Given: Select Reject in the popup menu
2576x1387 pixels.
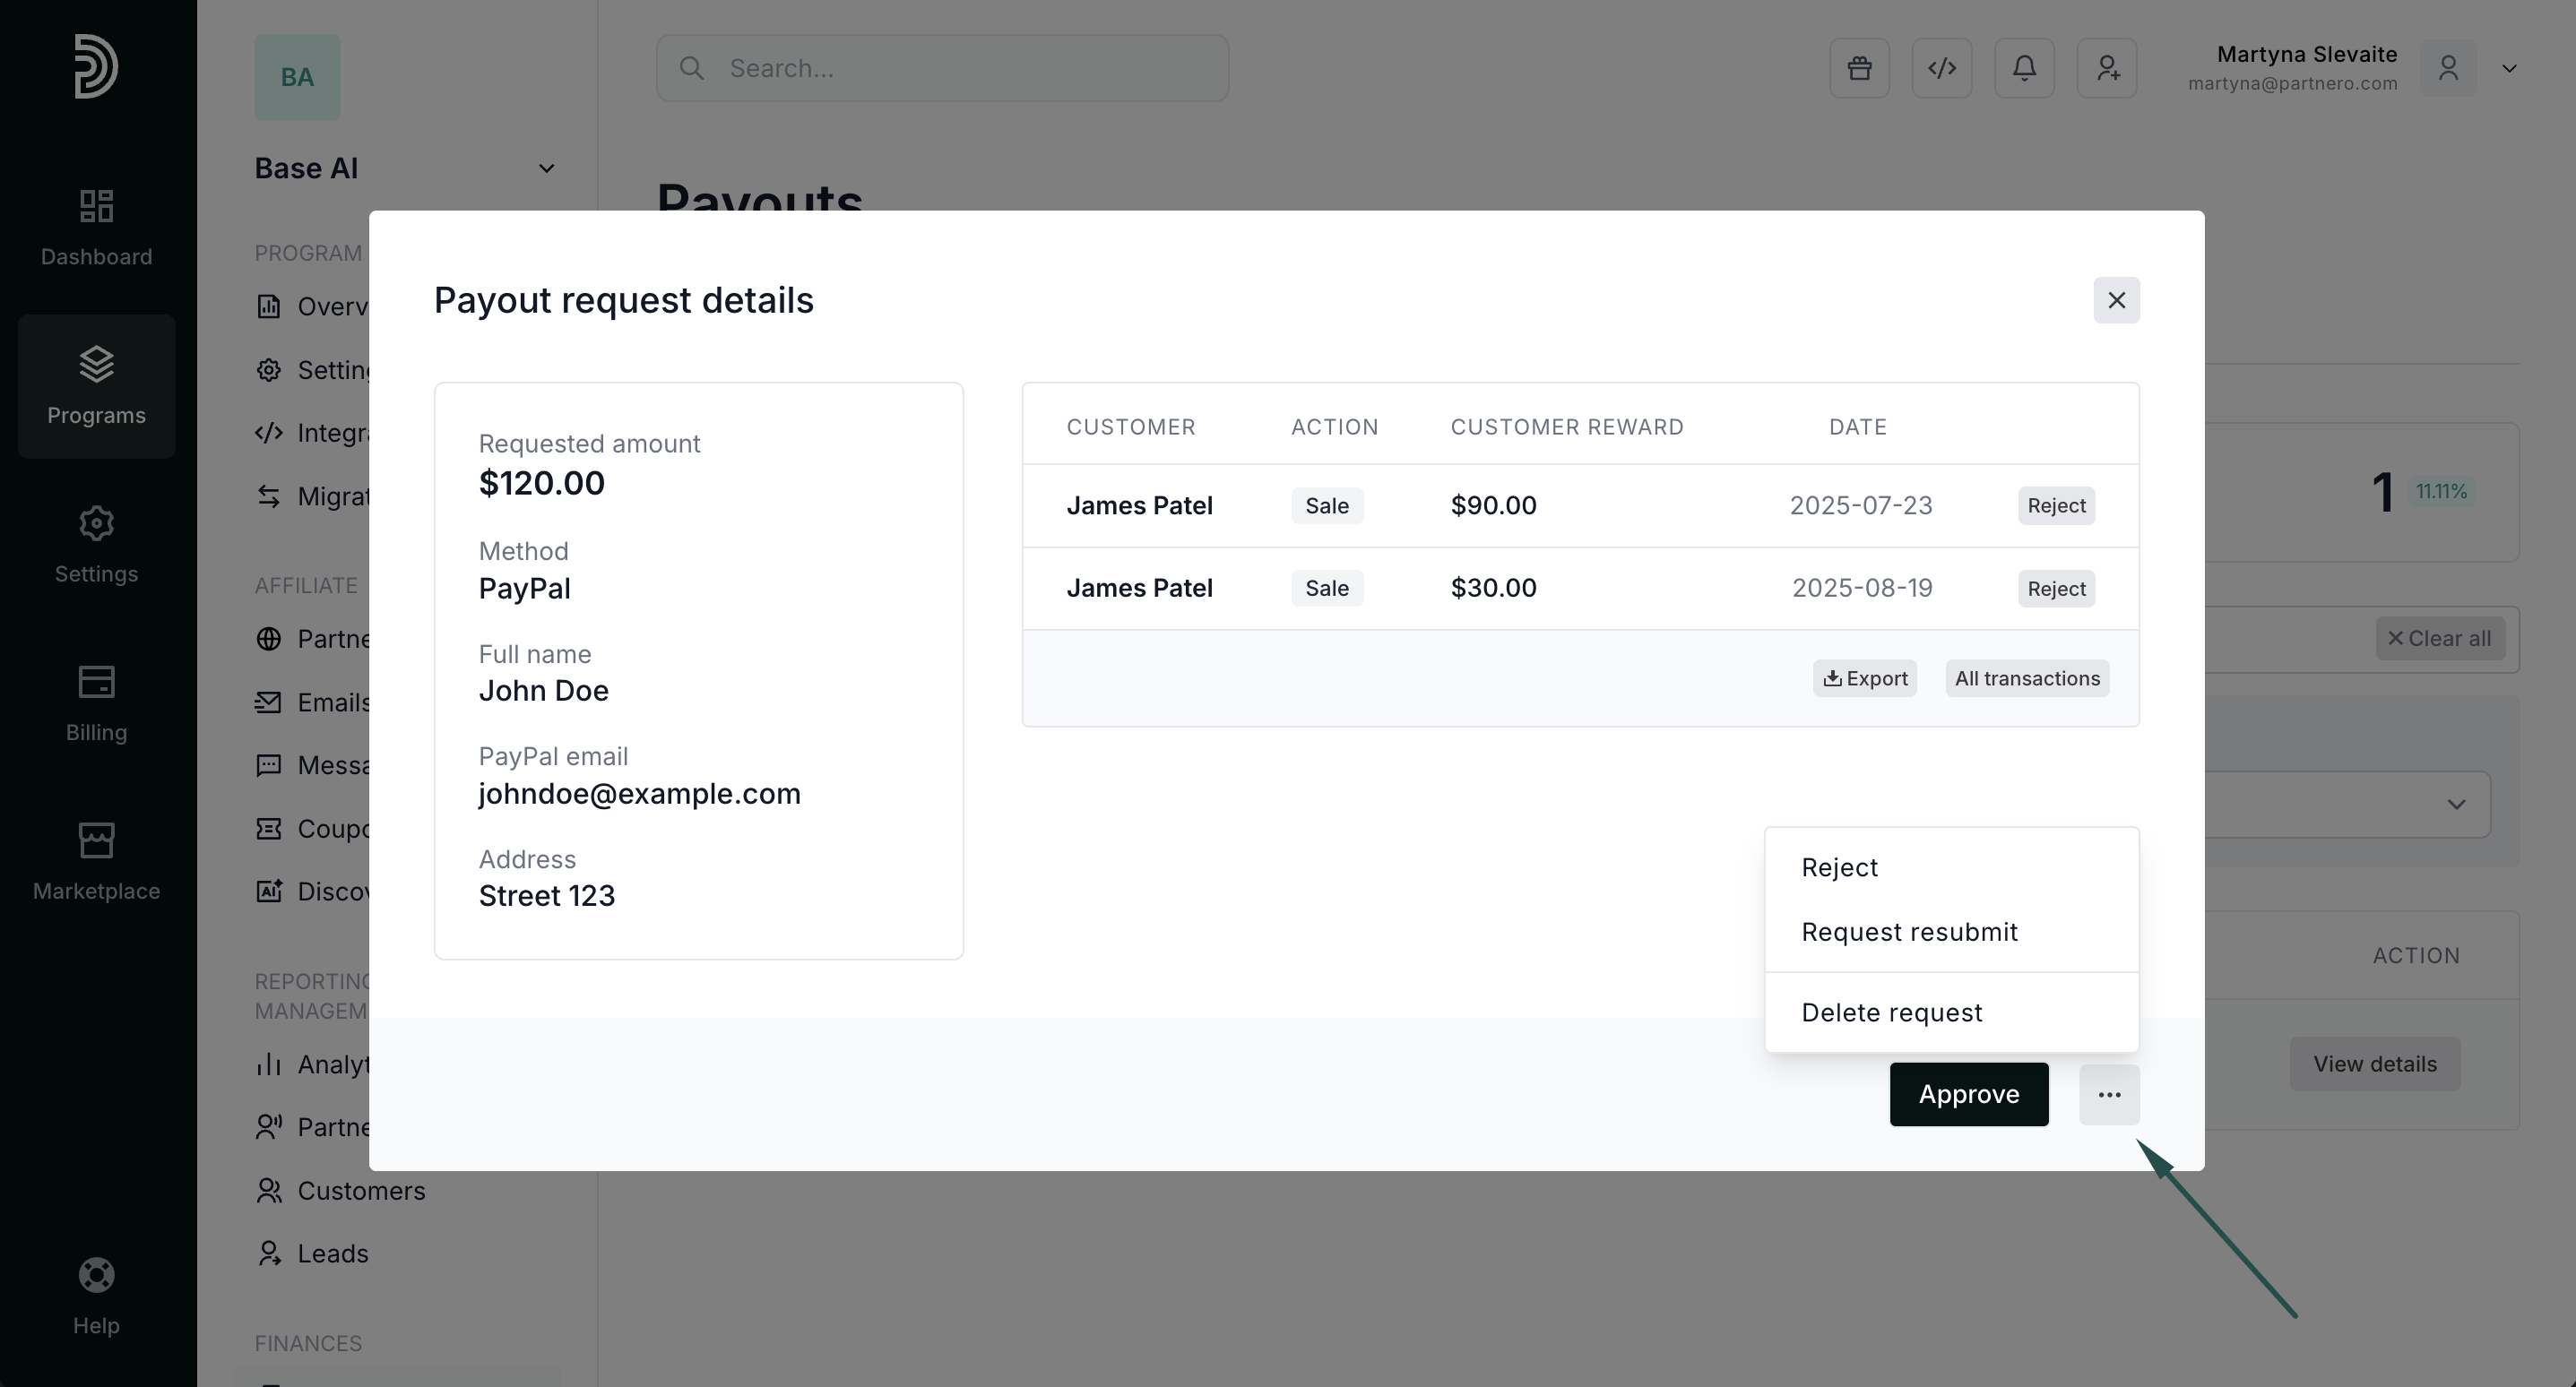Looking at the screenshot, I should (1839, 867).
